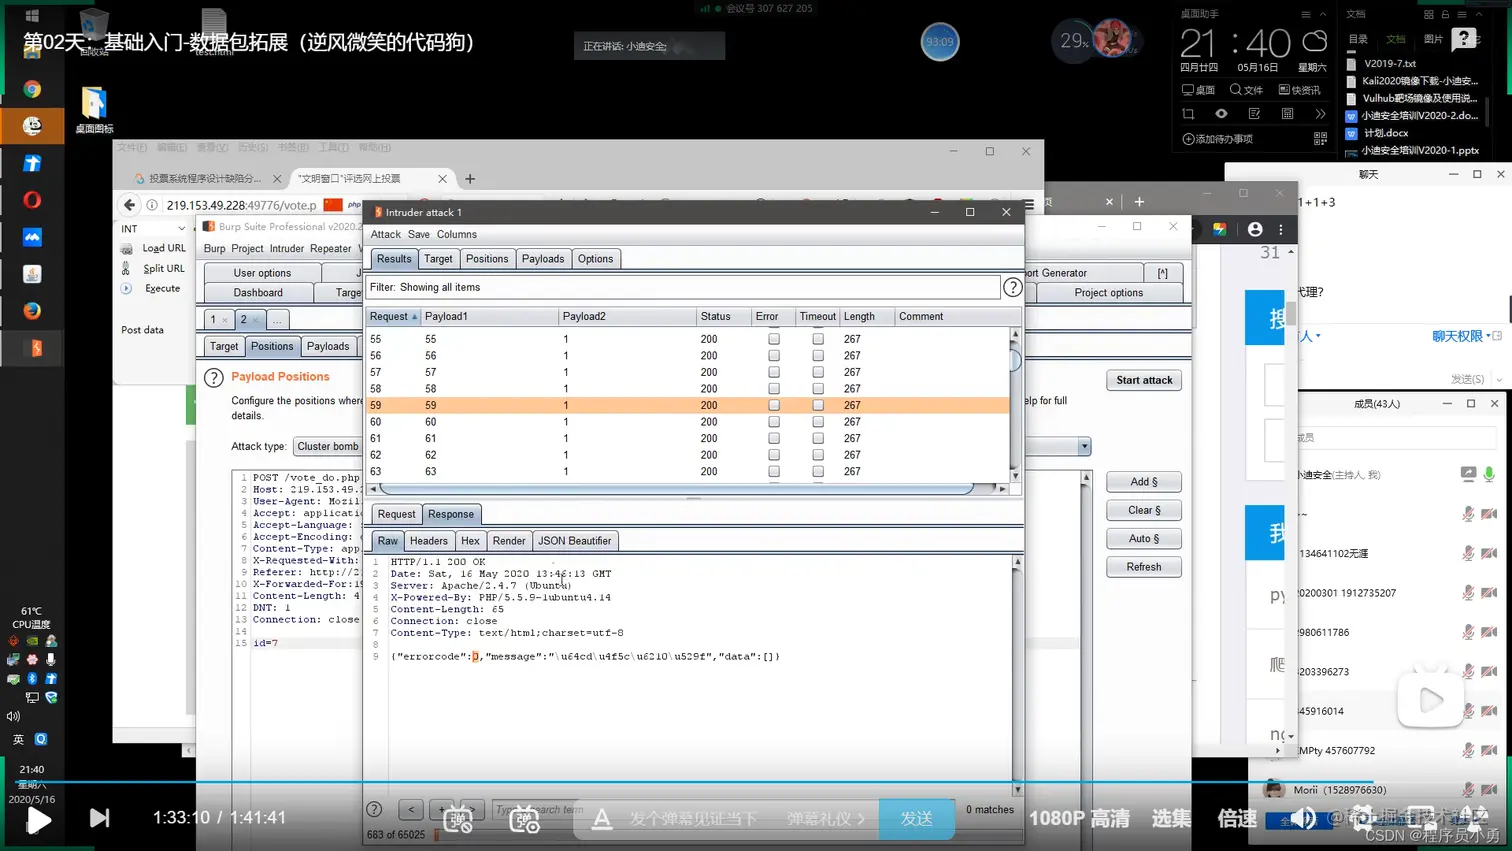This screenshot has height=851, width=1512.
Task: Click the user account icon in right browser
Action: [1255, 230]
